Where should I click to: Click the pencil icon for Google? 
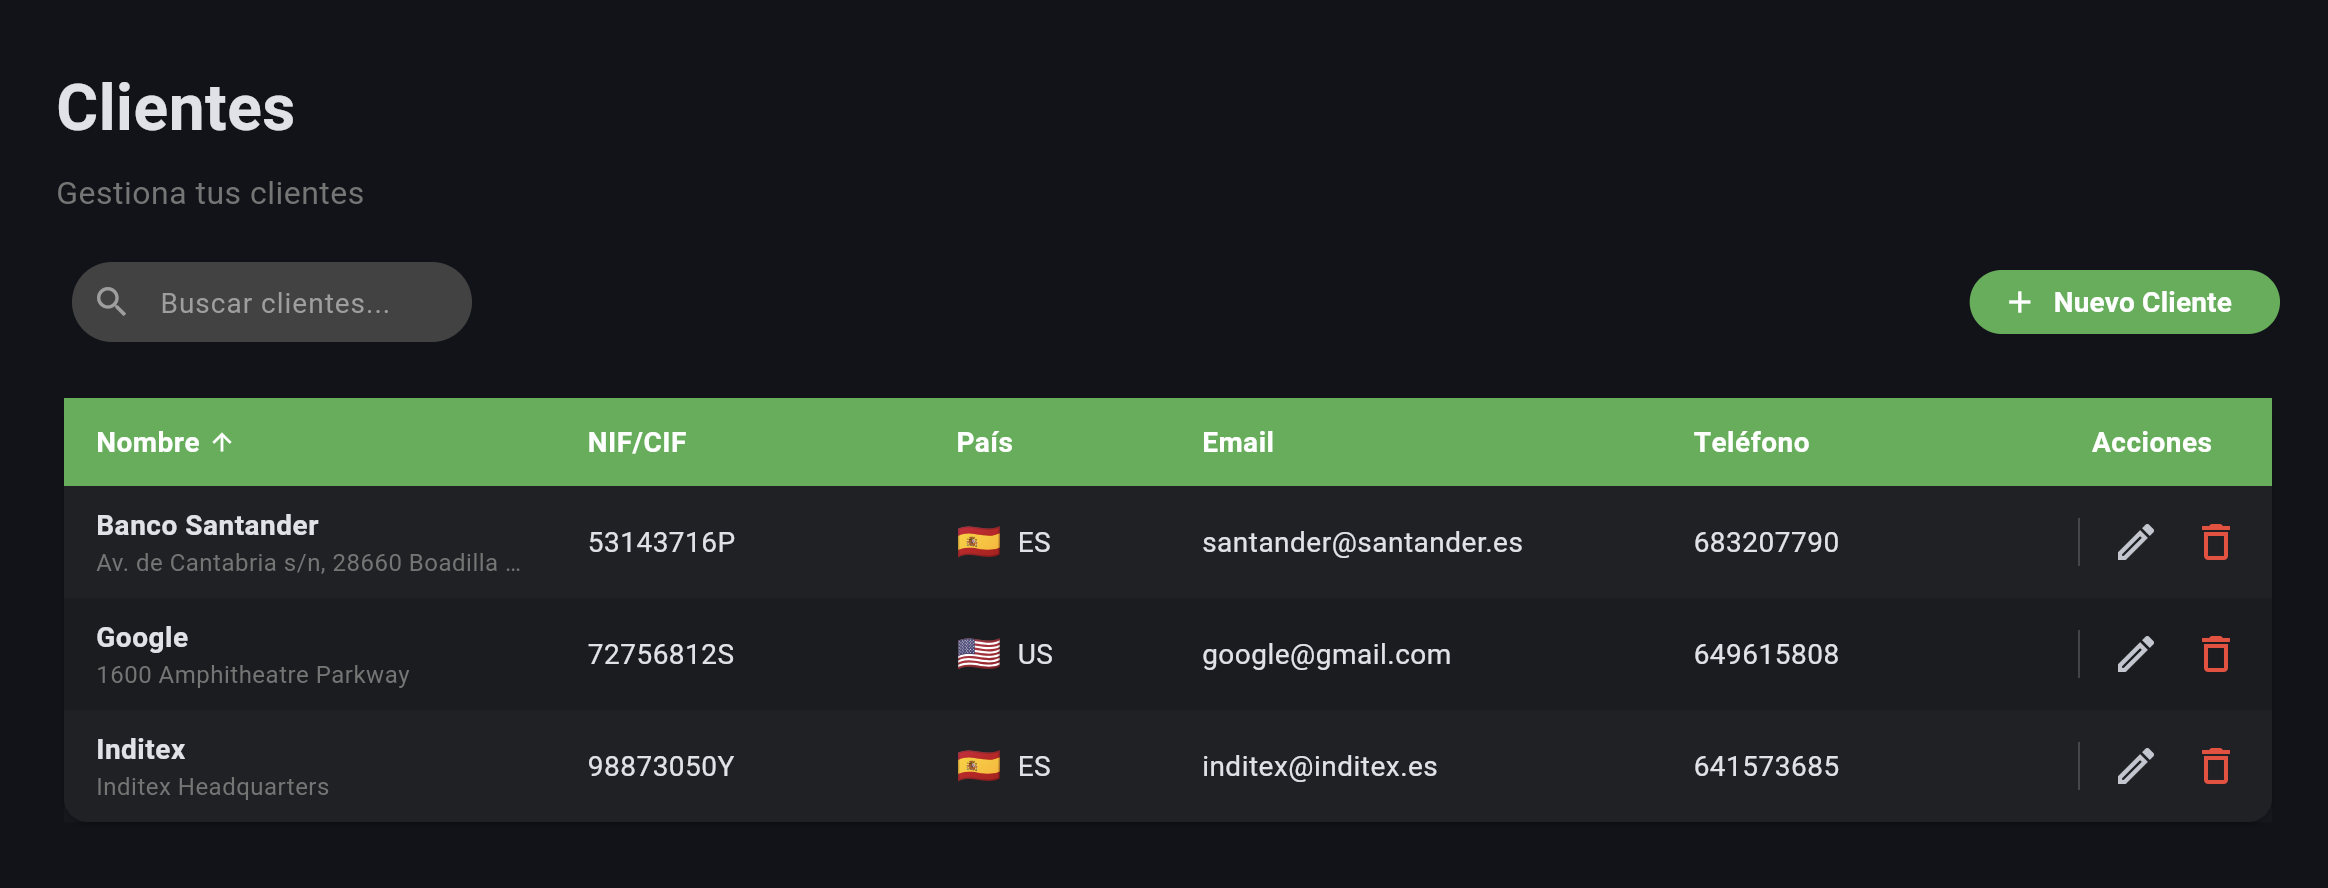(x=2135, y=654)
